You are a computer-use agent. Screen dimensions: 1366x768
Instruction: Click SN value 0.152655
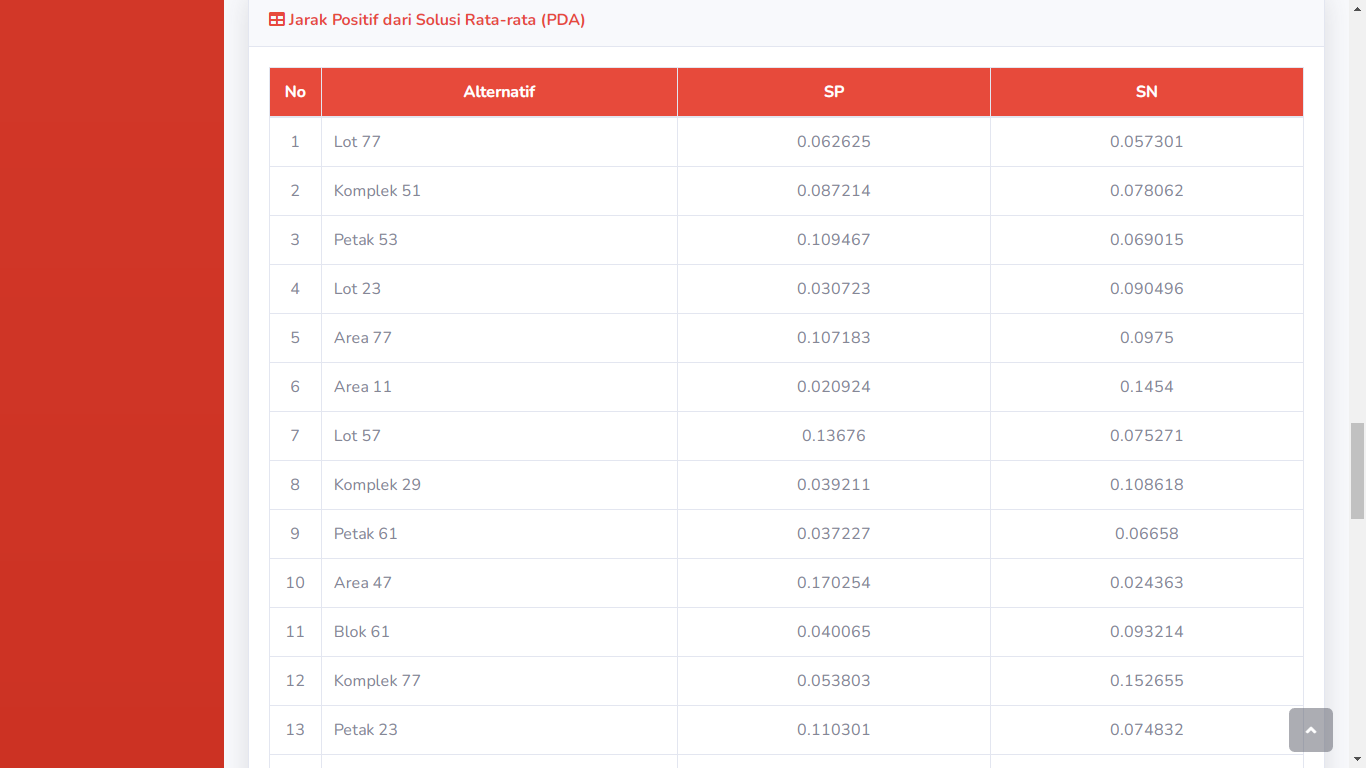[x=1147, y=681]
